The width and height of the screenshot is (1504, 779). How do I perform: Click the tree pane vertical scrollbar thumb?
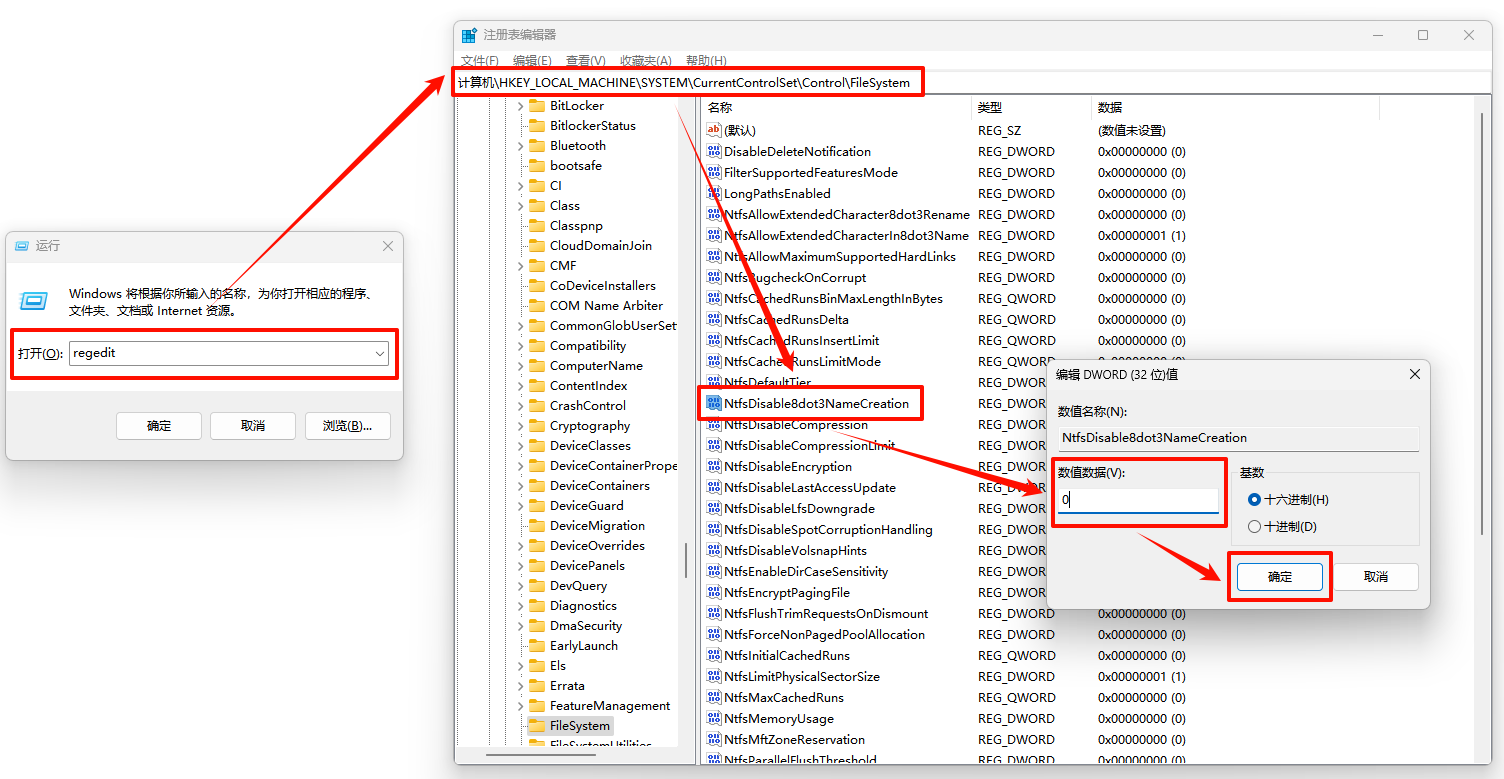point(686,560)
